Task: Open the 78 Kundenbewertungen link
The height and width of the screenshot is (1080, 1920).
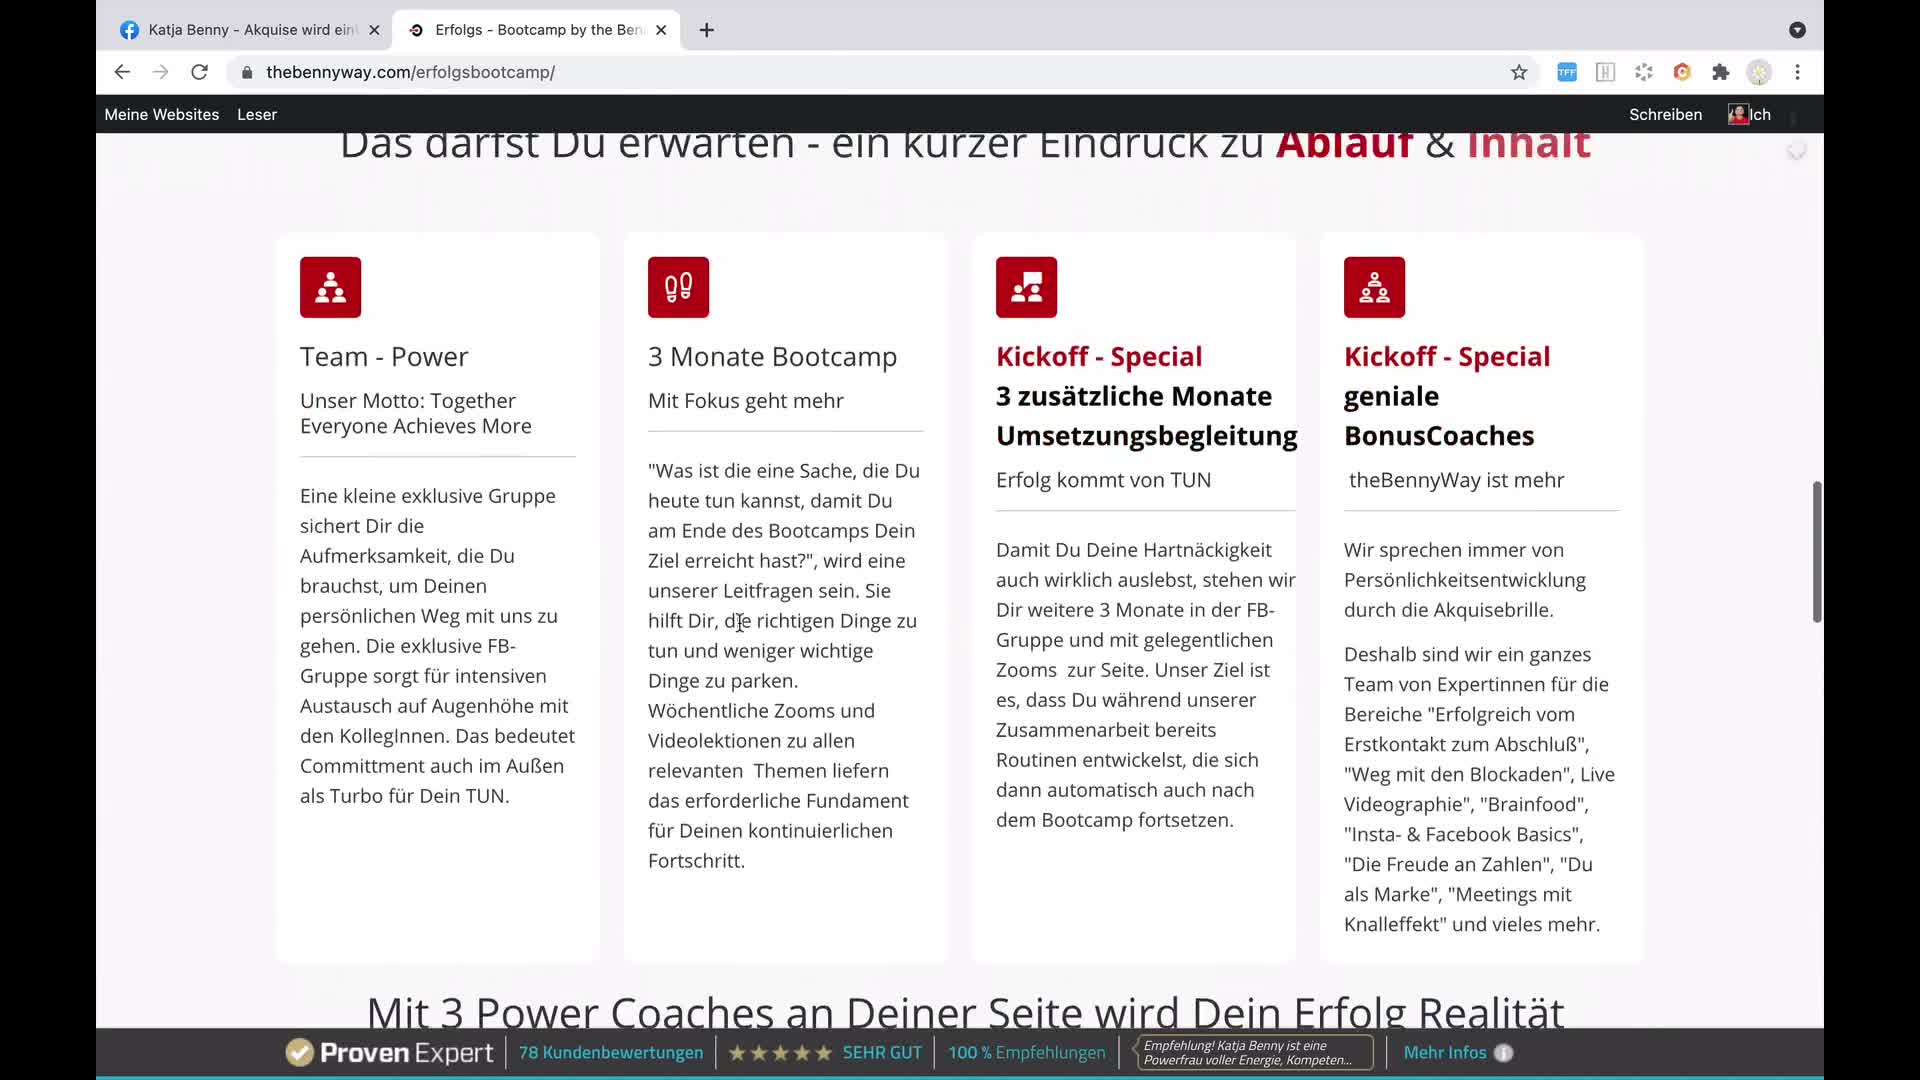Action: tap(610, 1052)
